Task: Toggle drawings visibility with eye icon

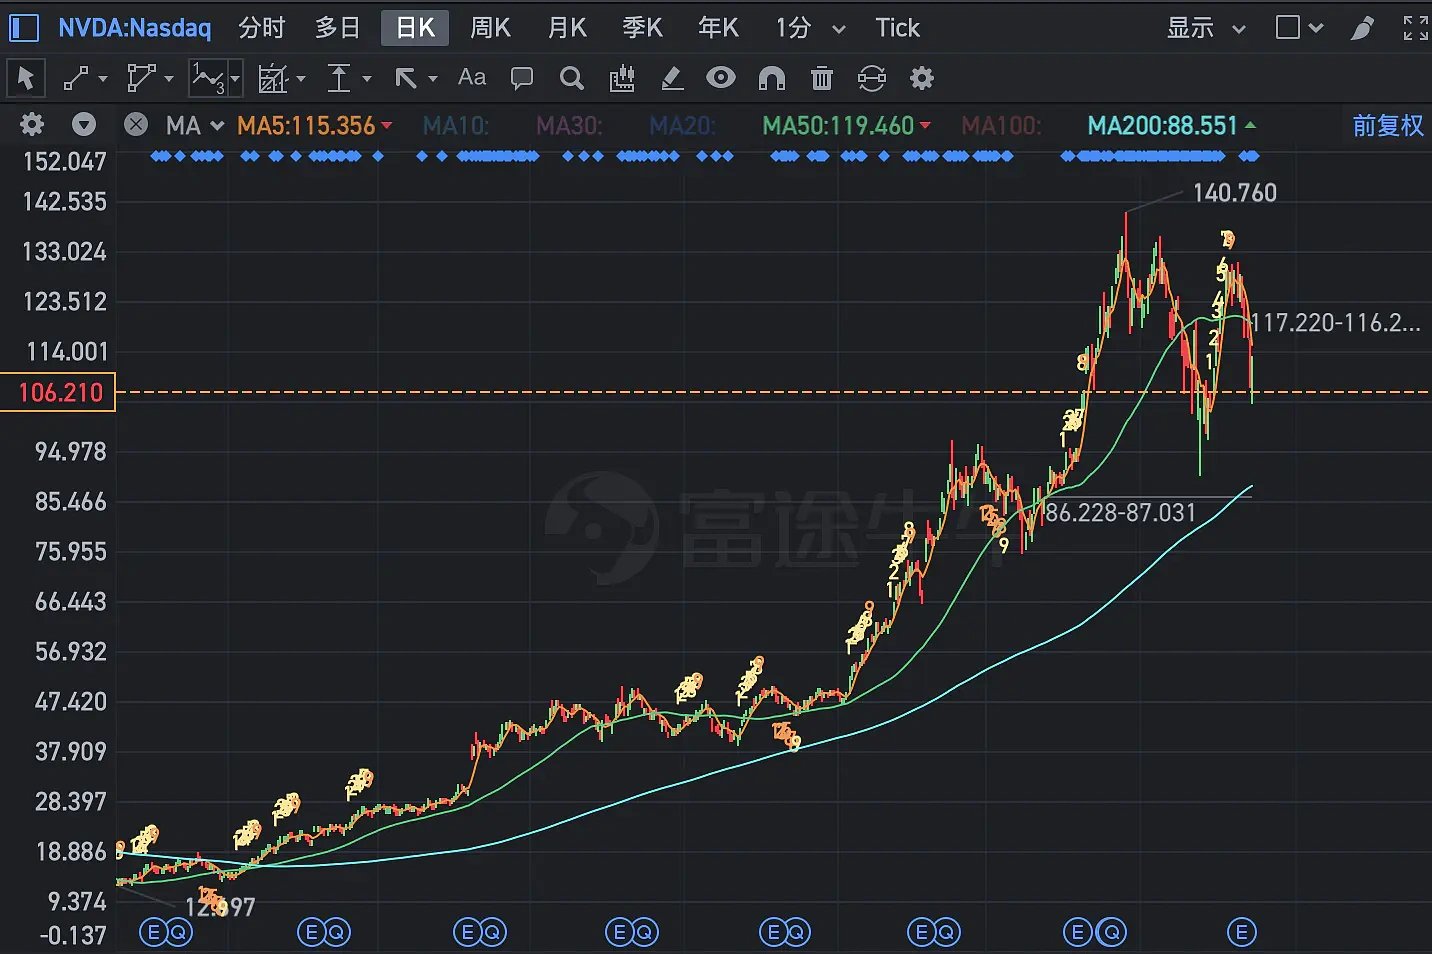Action: click(x=721, y=78)
